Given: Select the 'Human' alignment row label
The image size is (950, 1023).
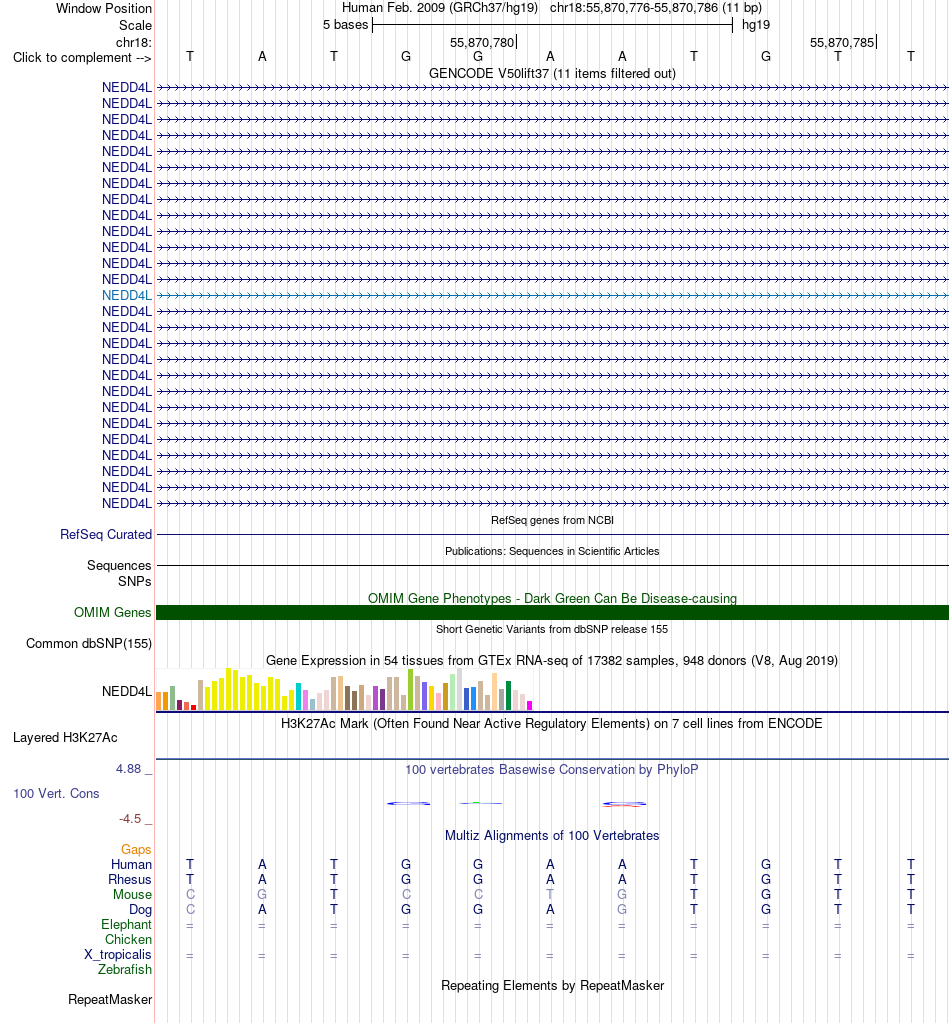Looking at the screenshot, I should (x=131, y=864).
